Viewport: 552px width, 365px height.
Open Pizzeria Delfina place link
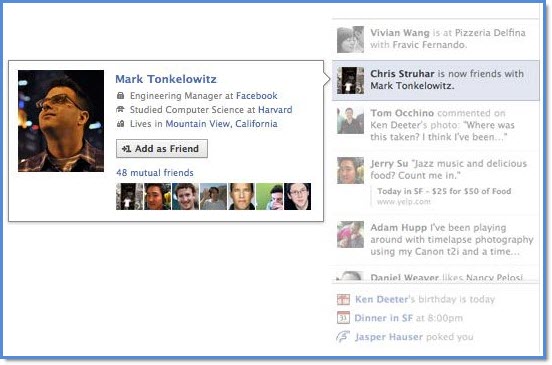tap(490, 33)
